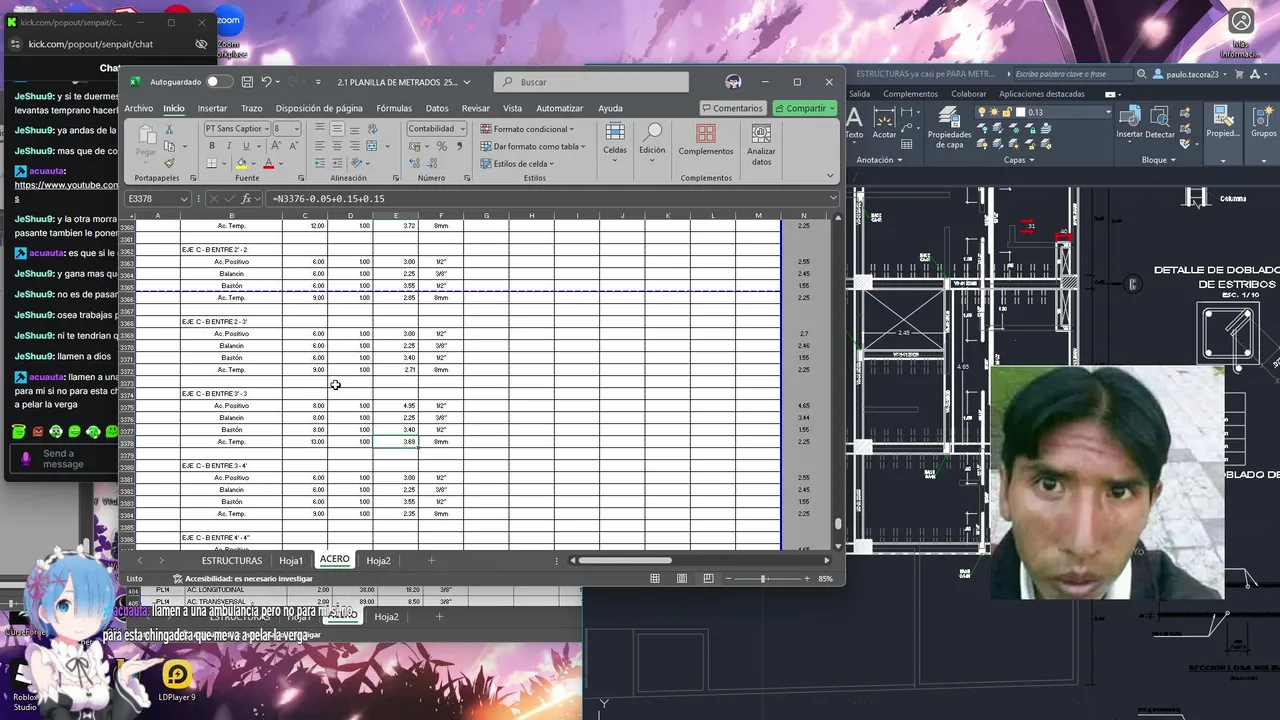The image size is (1280, 720).
Task: Click the Save icon in Excel title bar
Action: tap(245, 82)
